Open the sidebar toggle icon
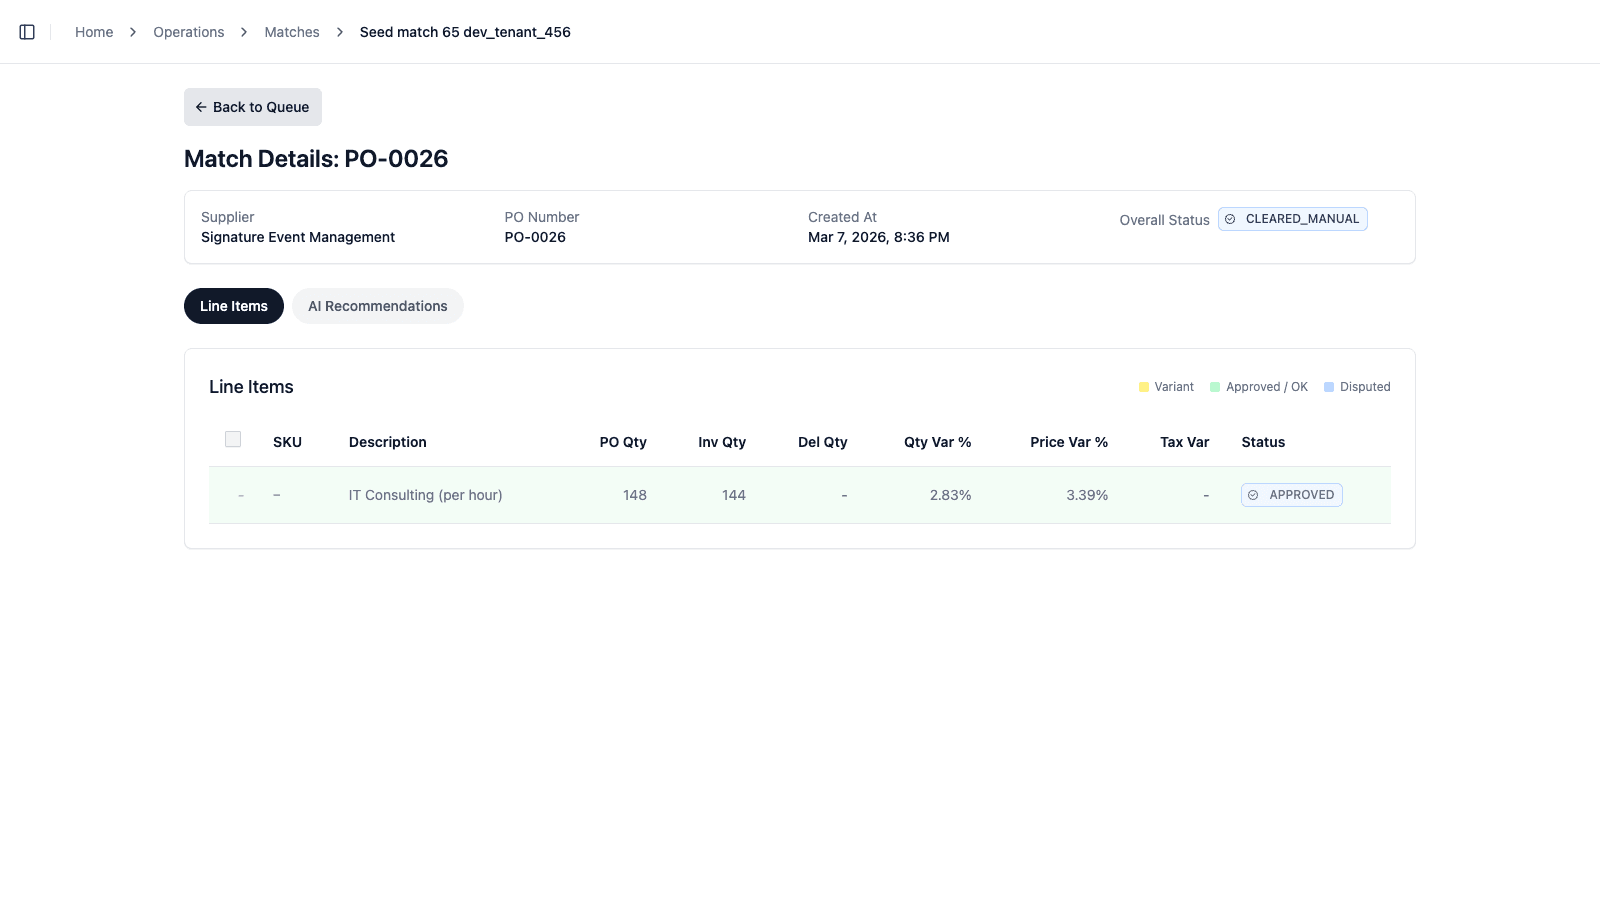The height and width of the screenshot is (900, 1600). 27,31
